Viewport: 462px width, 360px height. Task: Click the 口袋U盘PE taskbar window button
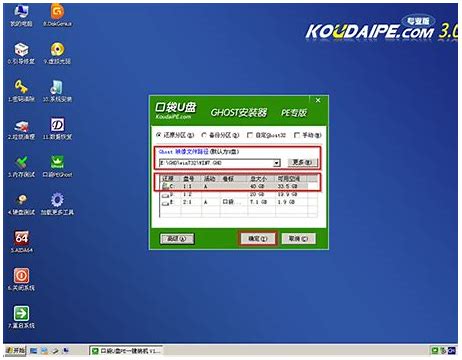(127, 351)
